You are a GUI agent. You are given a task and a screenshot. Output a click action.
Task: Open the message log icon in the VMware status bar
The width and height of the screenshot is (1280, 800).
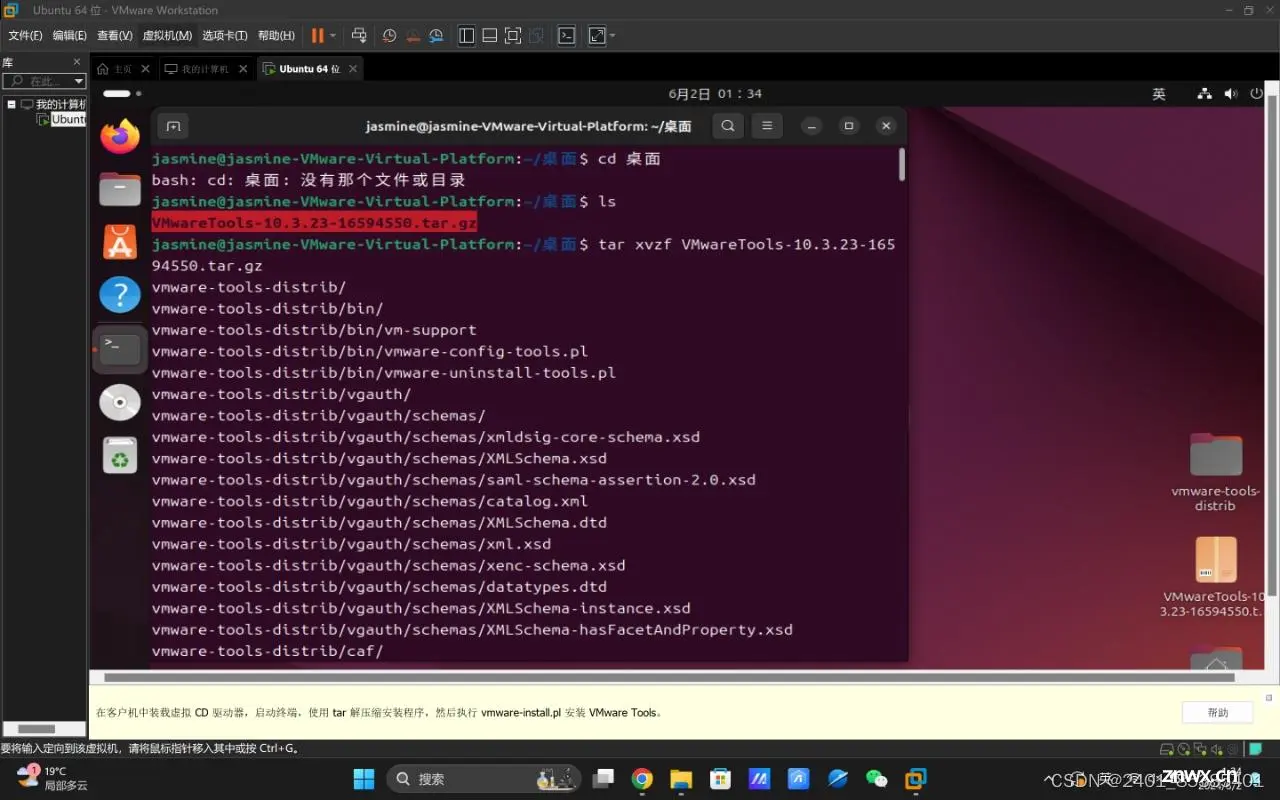(x=1255, y=749)
